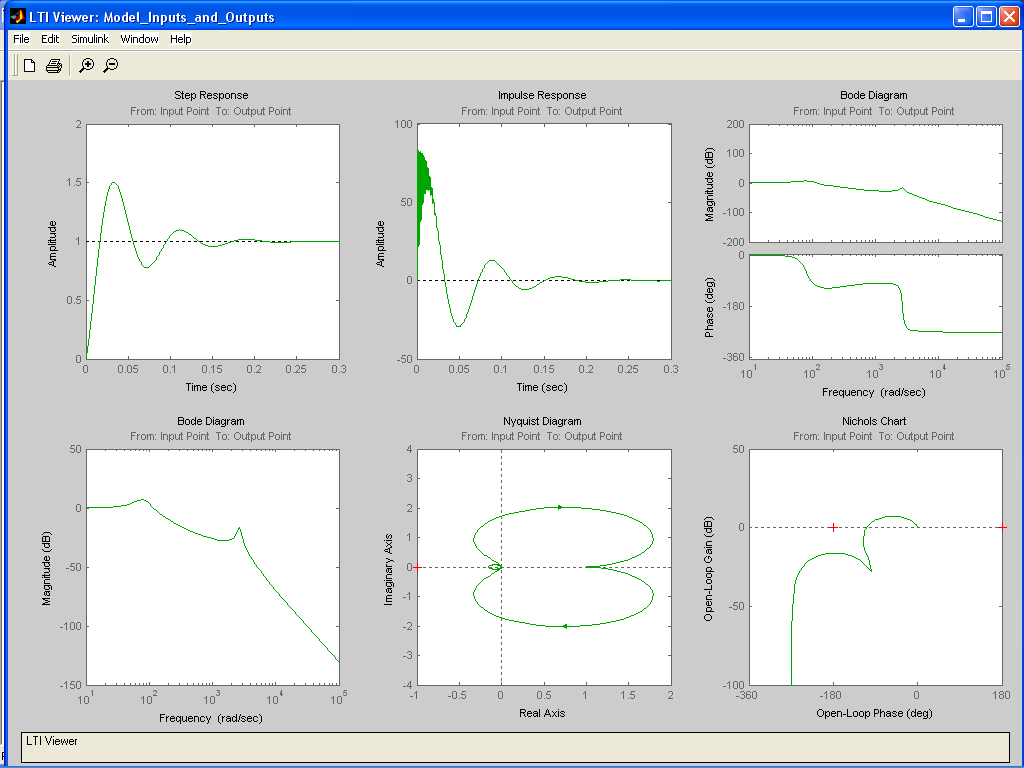Click the top-right Bode Diagram title
The width and height of the screenshot is (1024, 768).
(874, 95)
